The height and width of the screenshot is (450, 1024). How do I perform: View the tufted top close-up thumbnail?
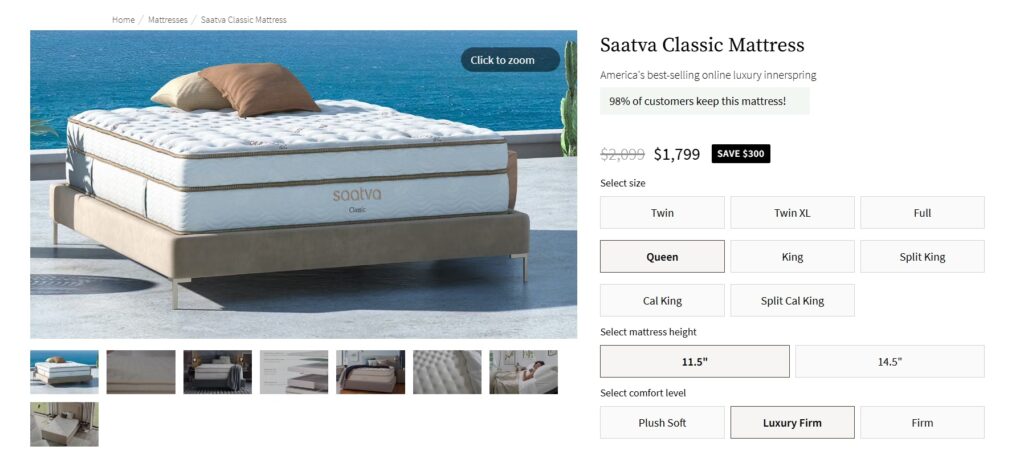coord(447,372)
